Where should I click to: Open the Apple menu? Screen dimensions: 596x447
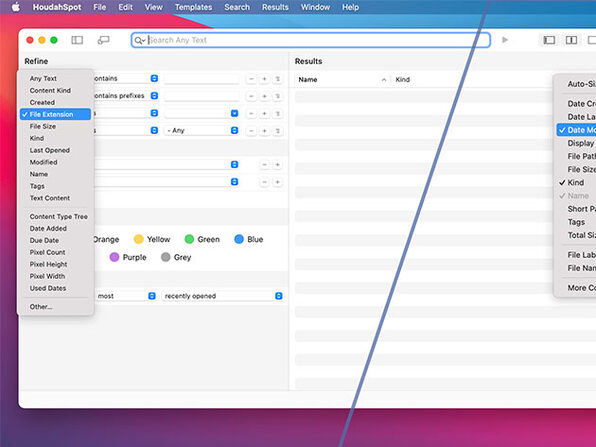tap(16, 7)
